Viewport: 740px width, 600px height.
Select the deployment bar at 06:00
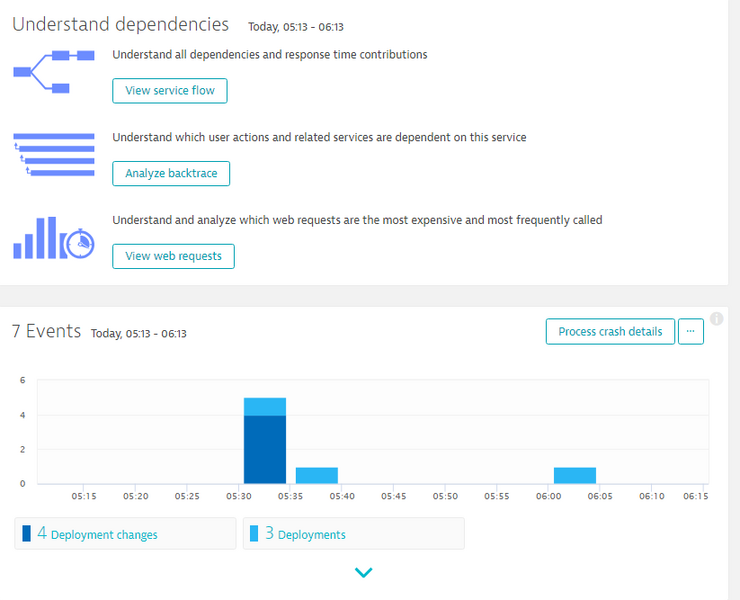575,475
